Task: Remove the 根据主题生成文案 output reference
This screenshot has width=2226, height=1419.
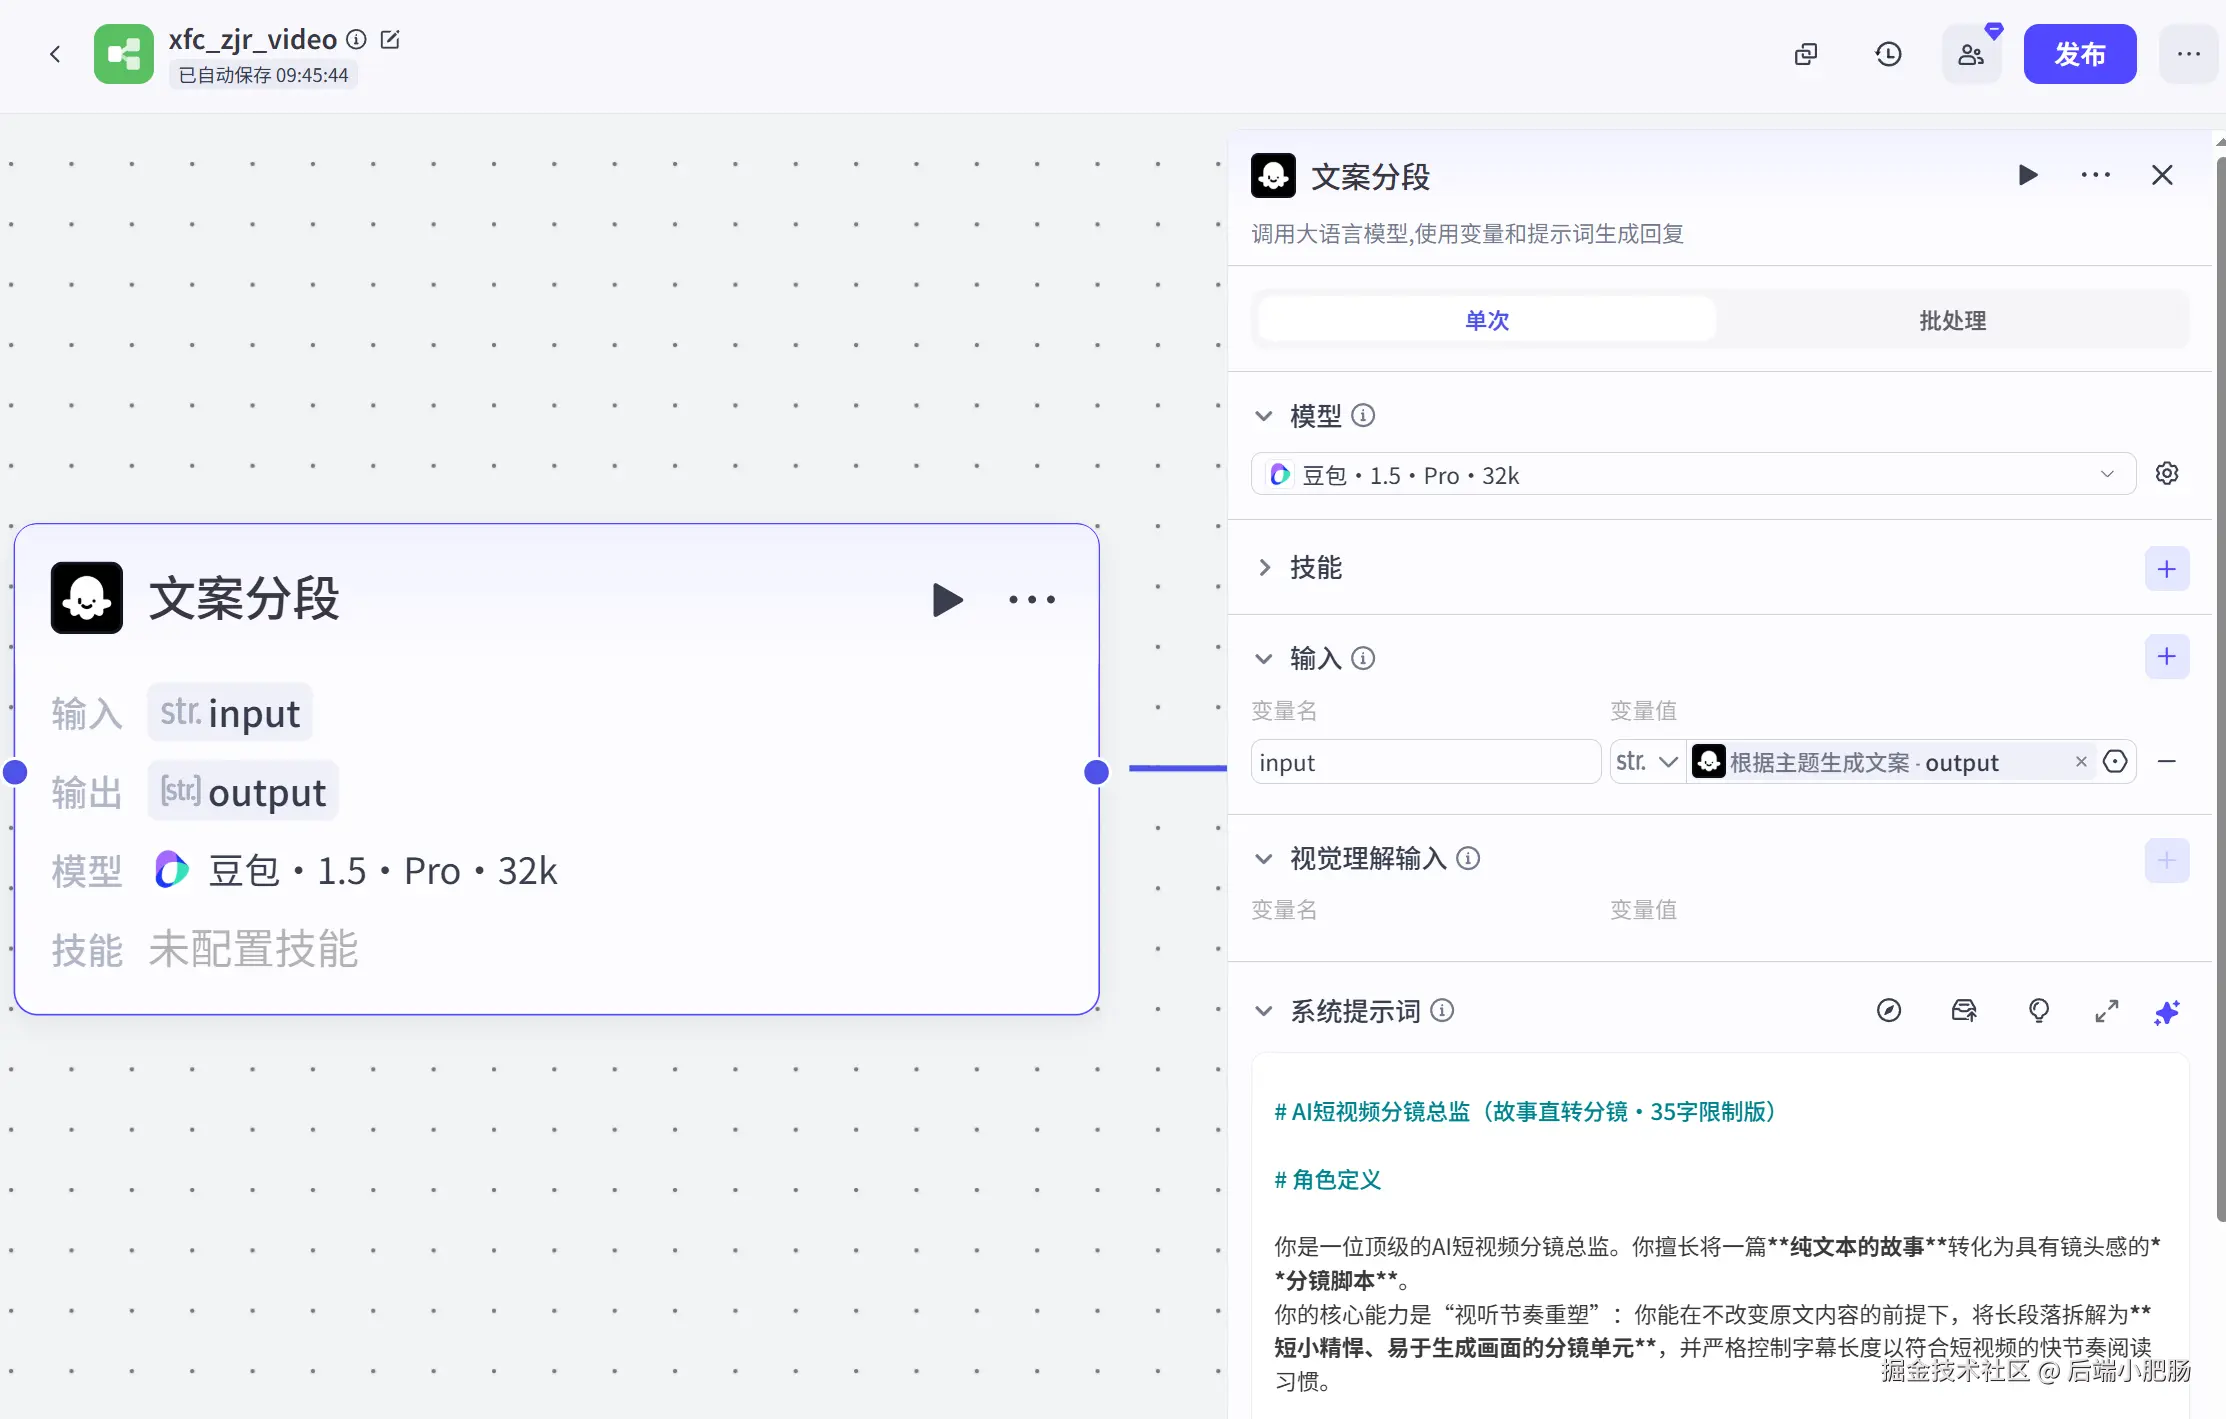Action: 2081,762
